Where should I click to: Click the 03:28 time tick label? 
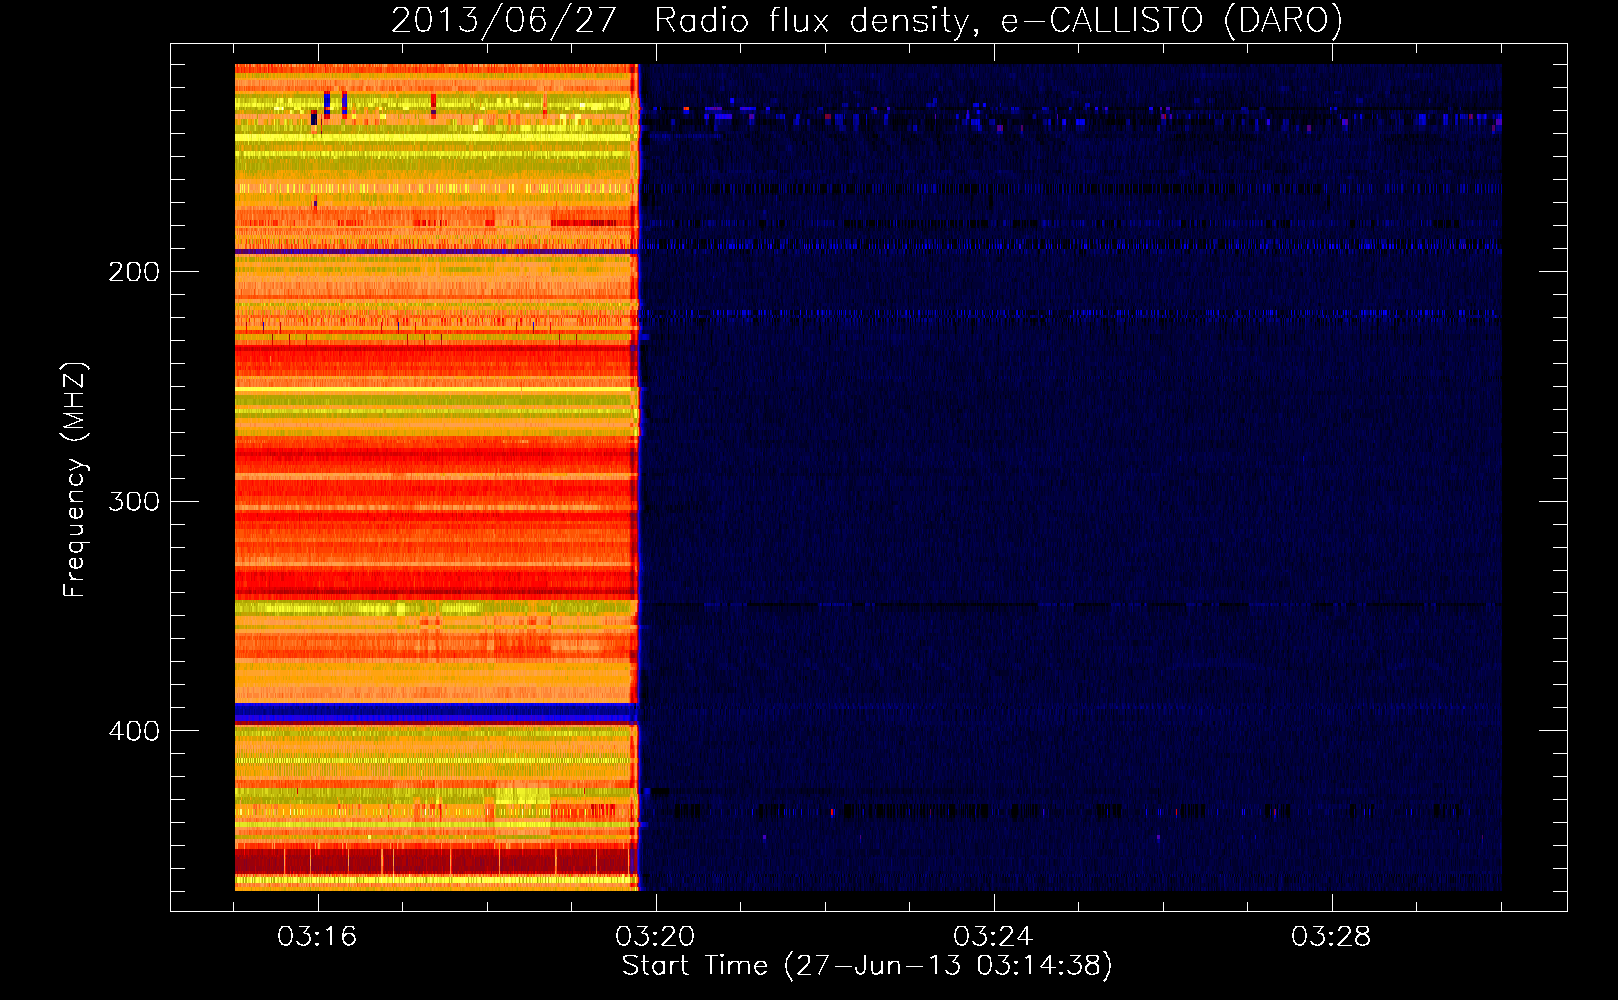(x=1331, y=937)
